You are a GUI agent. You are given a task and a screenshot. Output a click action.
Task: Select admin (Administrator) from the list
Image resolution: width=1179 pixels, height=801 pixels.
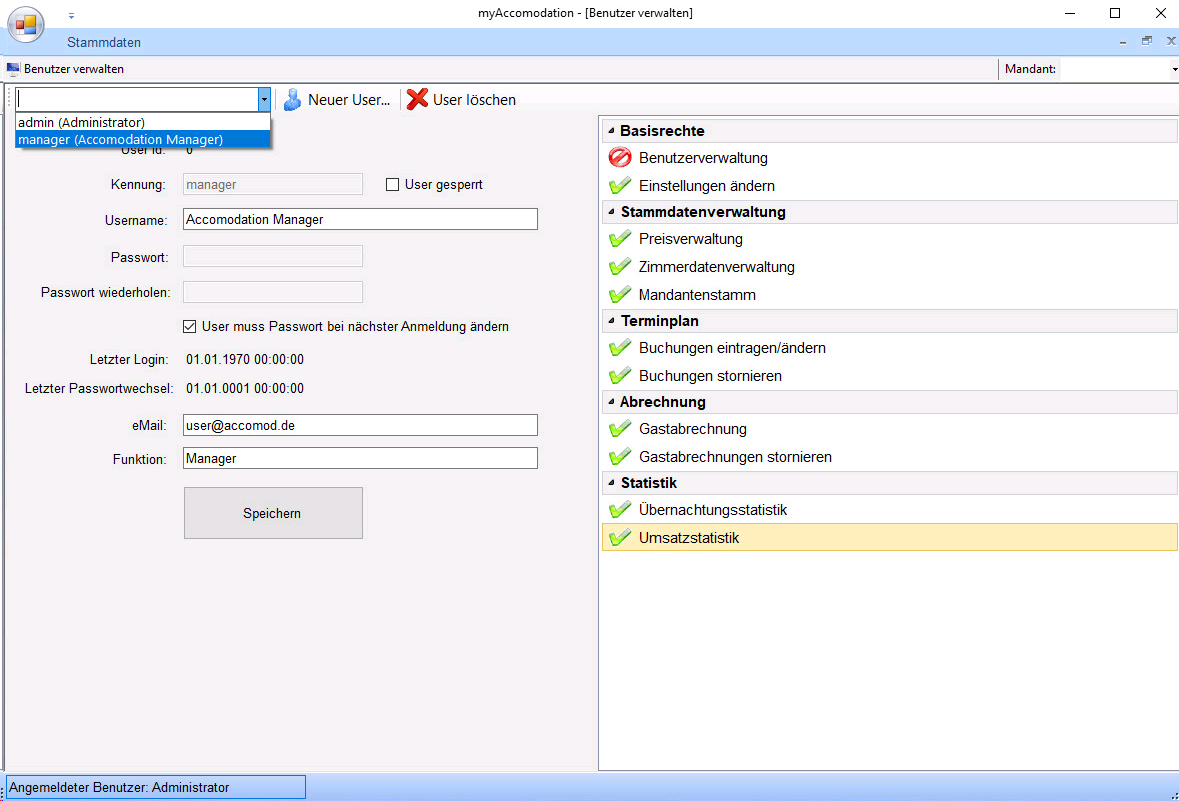82,123
